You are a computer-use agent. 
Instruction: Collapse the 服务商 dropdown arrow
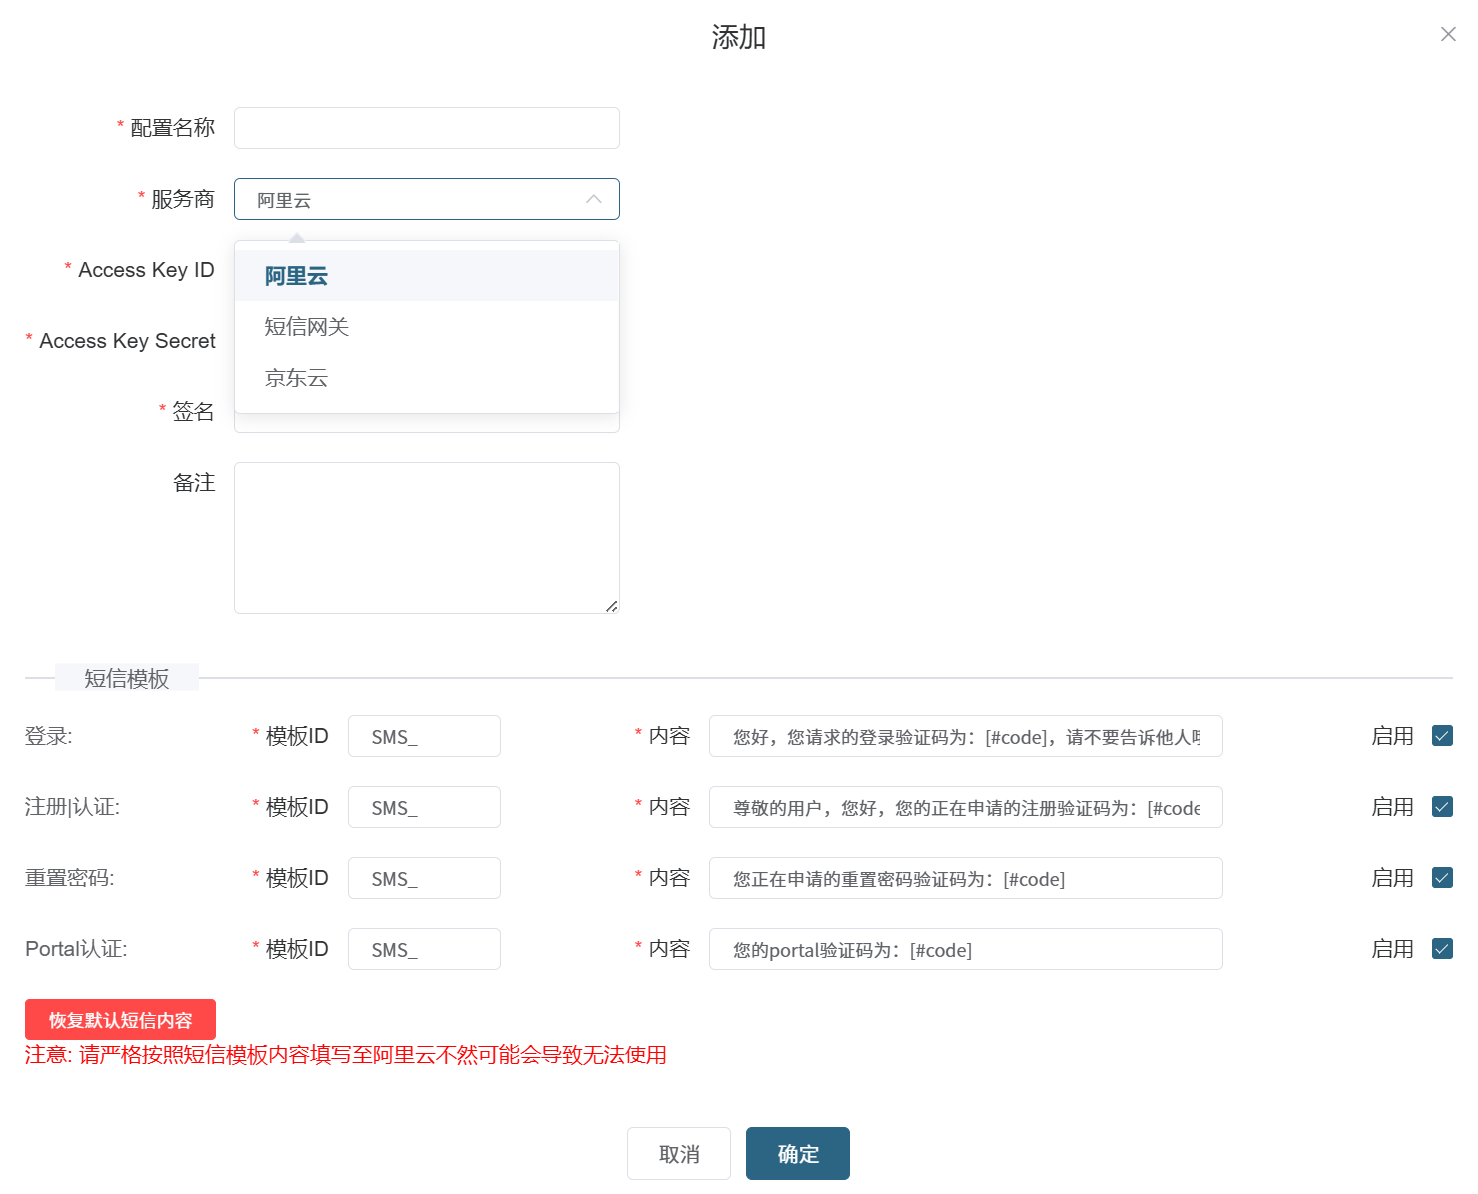coord(593,199)
